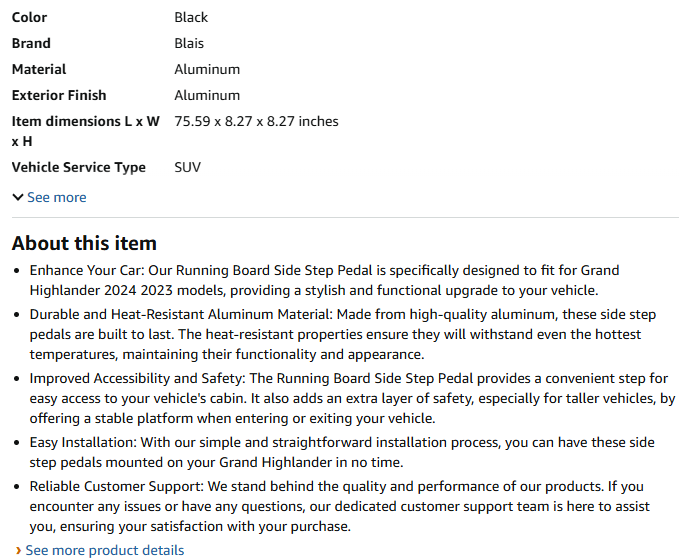Click the 75.59 x 8.27 dimensions value

[257, 121]
